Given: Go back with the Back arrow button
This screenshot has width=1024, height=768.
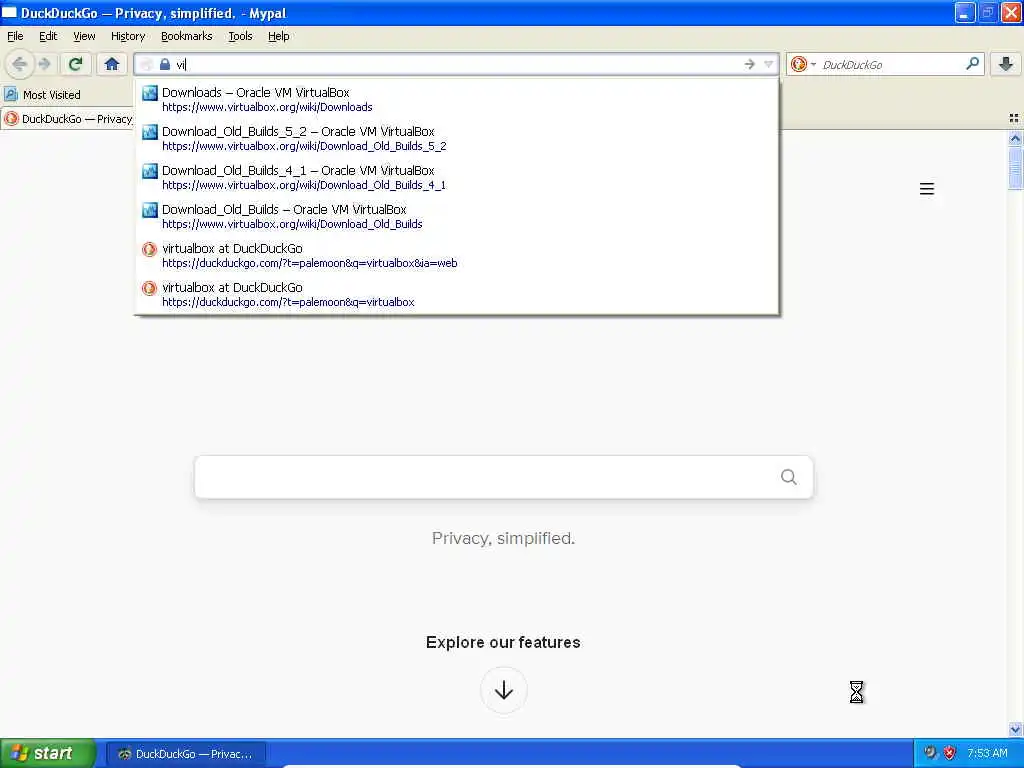Looking at the screenshot, I should pyautogui.click(x=20, y=64).
